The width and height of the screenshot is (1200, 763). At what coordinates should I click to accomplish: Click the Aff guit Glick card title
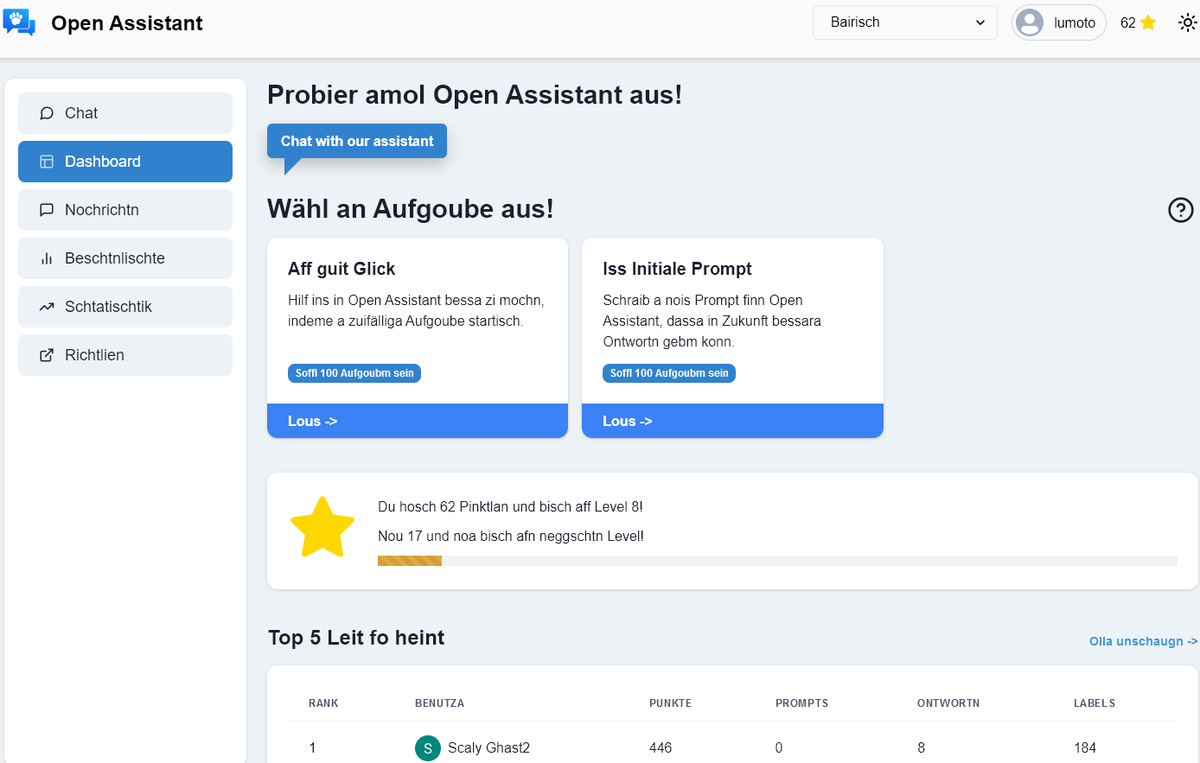click(342, 269)
